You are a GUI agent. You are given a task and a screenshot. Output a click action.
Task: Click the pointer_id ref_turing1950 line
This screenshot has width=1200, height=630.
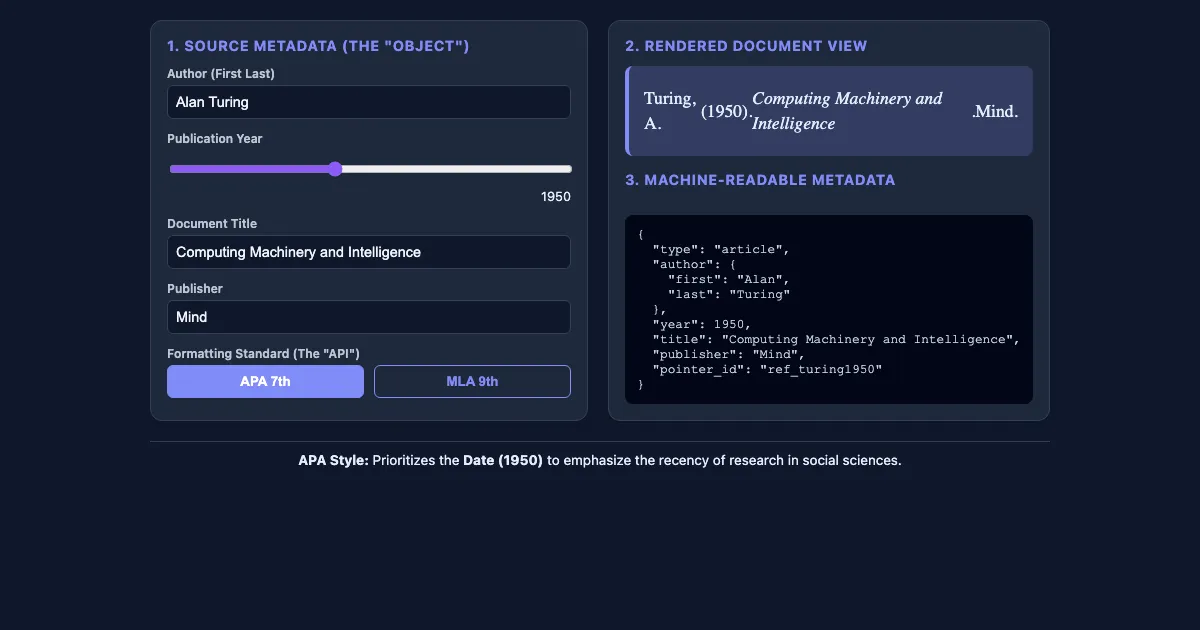767,369
